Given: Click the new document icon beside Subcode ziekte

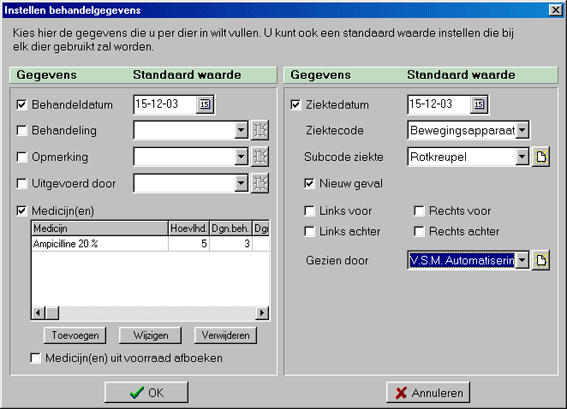Looking at the screenshot, I should coord(541,157).
